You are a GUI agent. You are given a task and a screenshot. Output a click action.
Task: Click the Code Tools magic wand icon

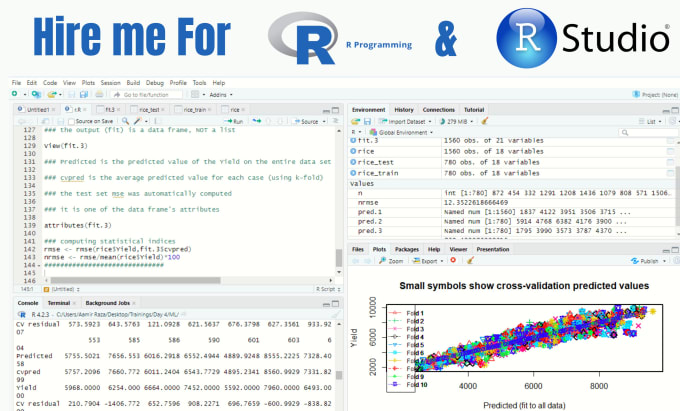pos(137,121)
